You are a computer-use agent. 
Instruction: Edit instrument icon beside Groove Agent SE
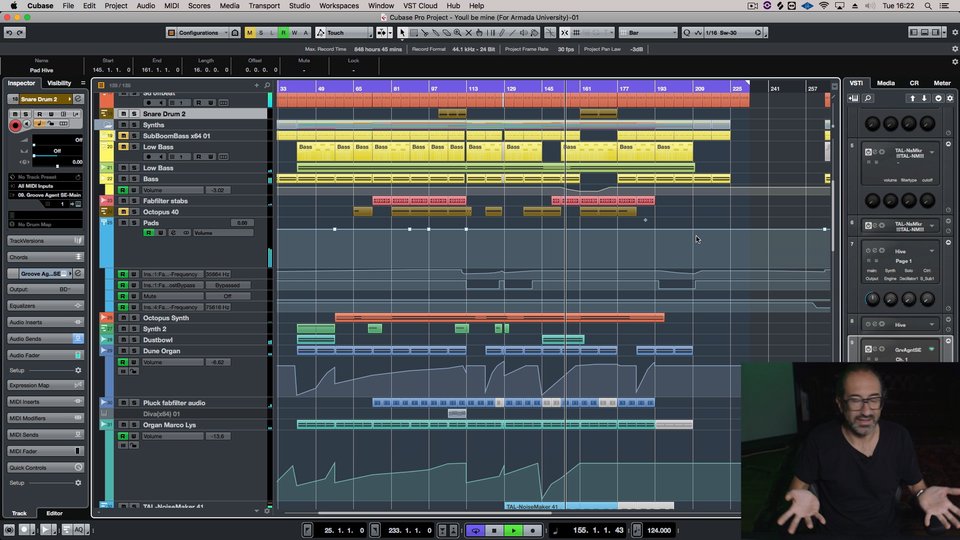[x=78, y=274]
